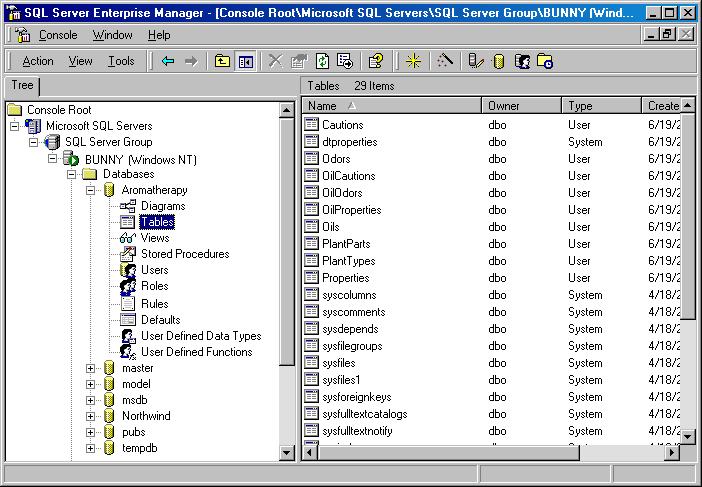Select the Tree tab

tap(22, 85)
